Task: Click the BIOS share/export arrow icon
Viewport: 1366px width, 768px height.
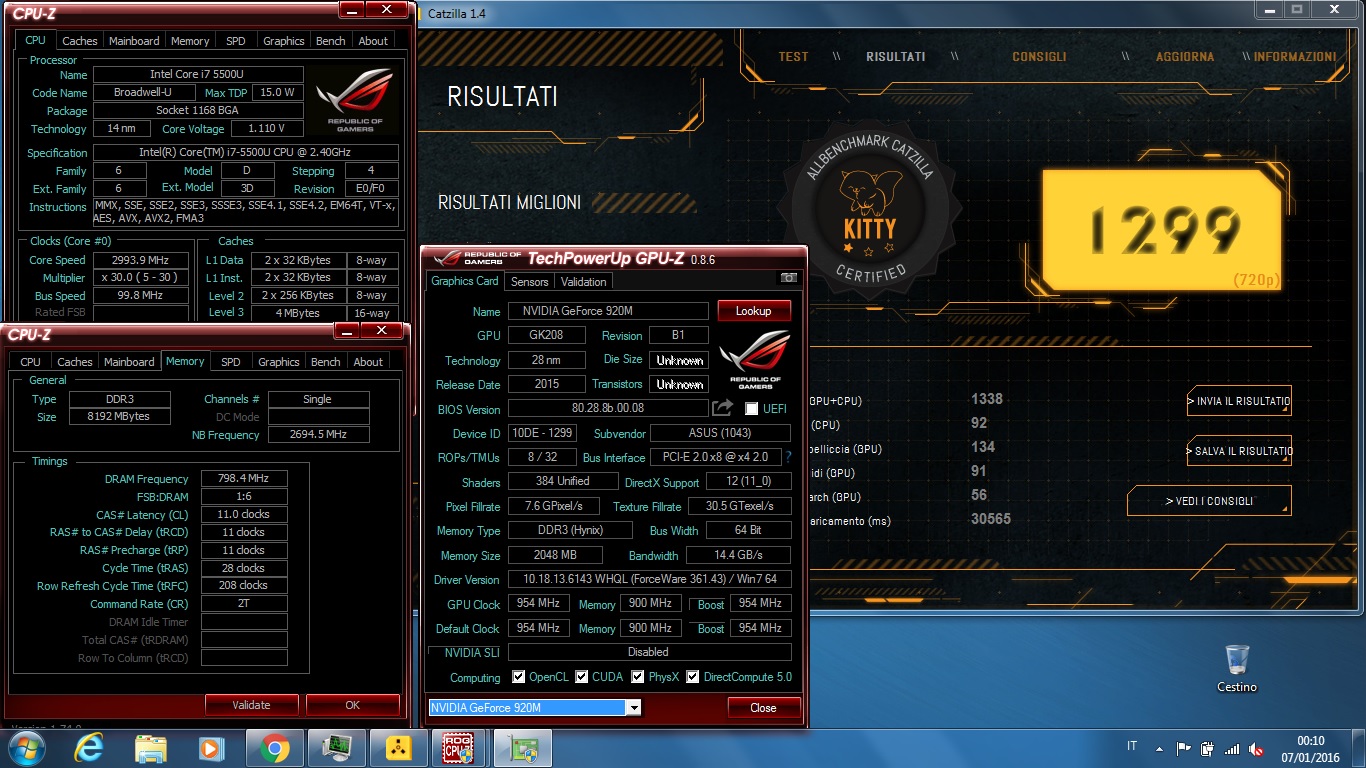Action: pyautogui.click(x=722, y=408)
